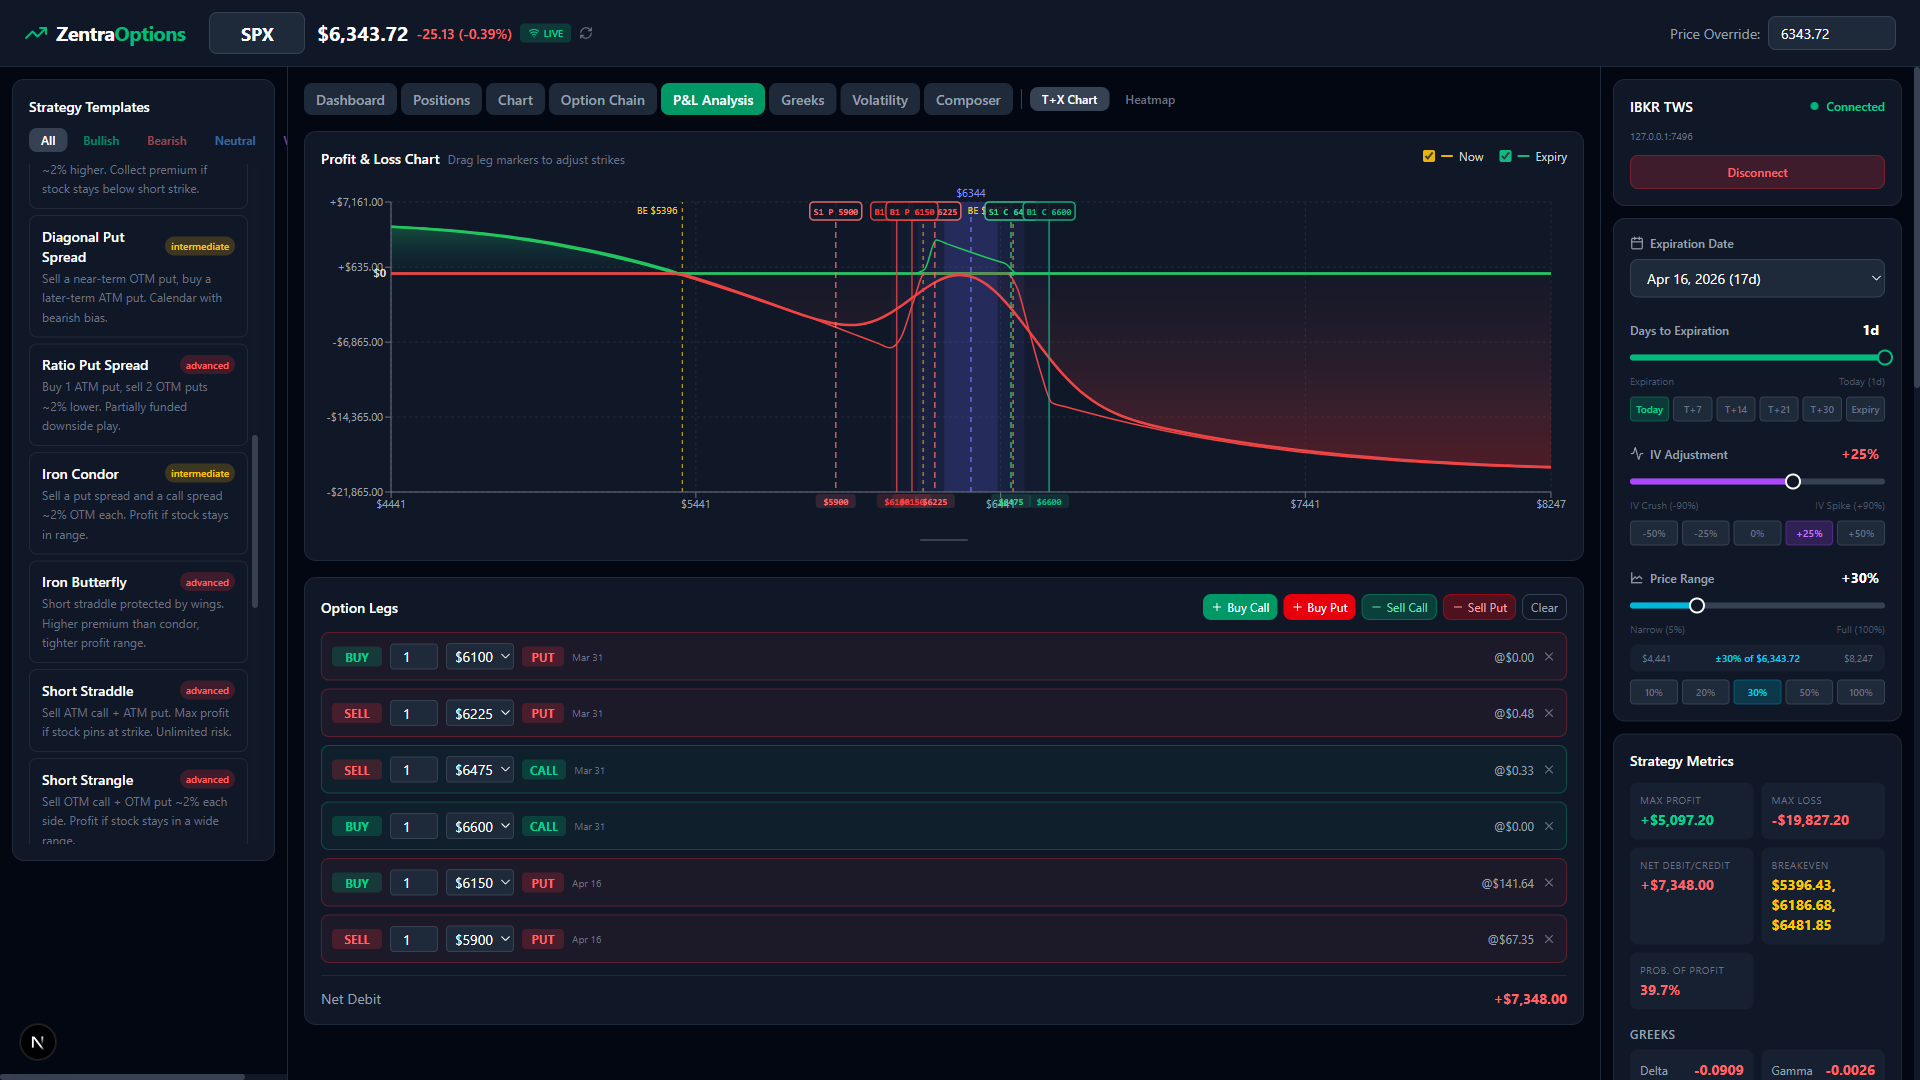
Task: Click the S1 P 5900 leg marker on chart
Action: (x=836, y=212)
